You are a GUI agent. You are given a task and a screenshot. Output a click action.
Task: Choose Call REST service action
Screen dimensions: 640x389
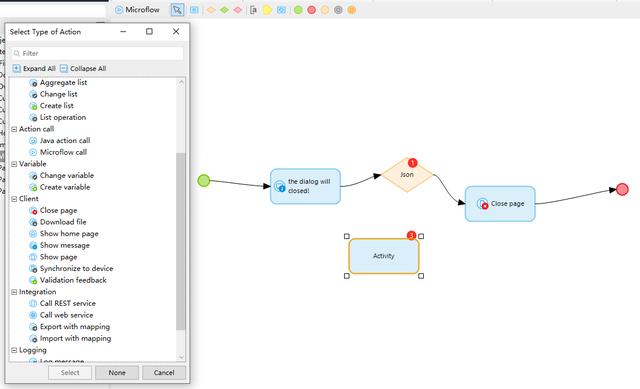62,304
